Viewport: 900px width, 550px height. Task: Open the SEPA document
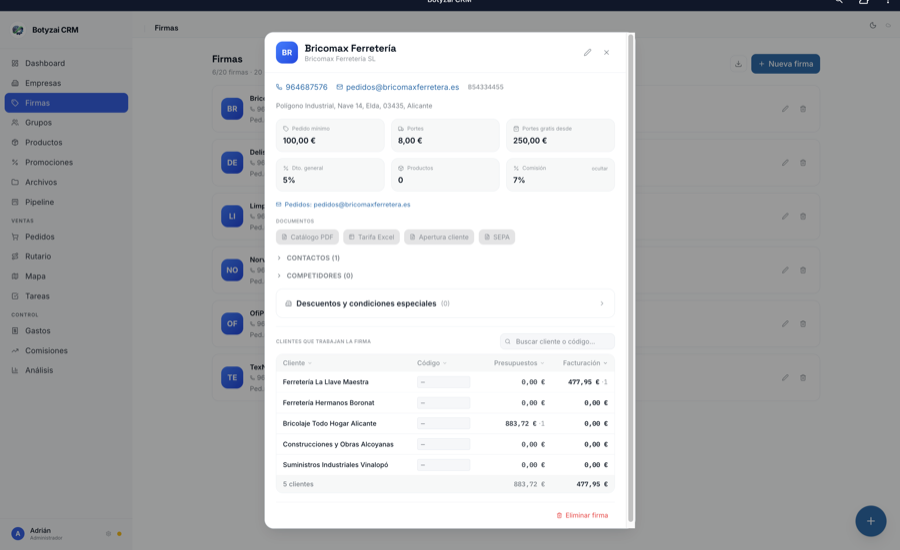496,237
